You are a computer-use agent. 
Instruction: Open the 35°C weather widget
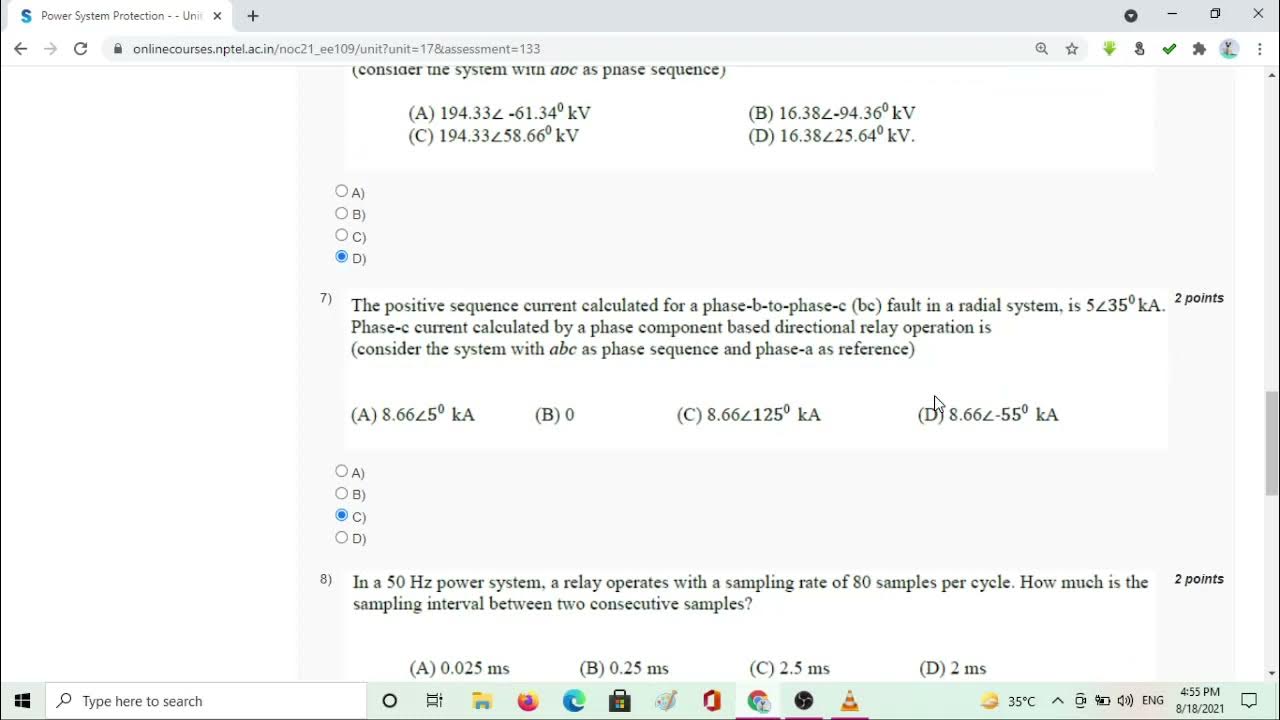click(x=1008, y=701)
